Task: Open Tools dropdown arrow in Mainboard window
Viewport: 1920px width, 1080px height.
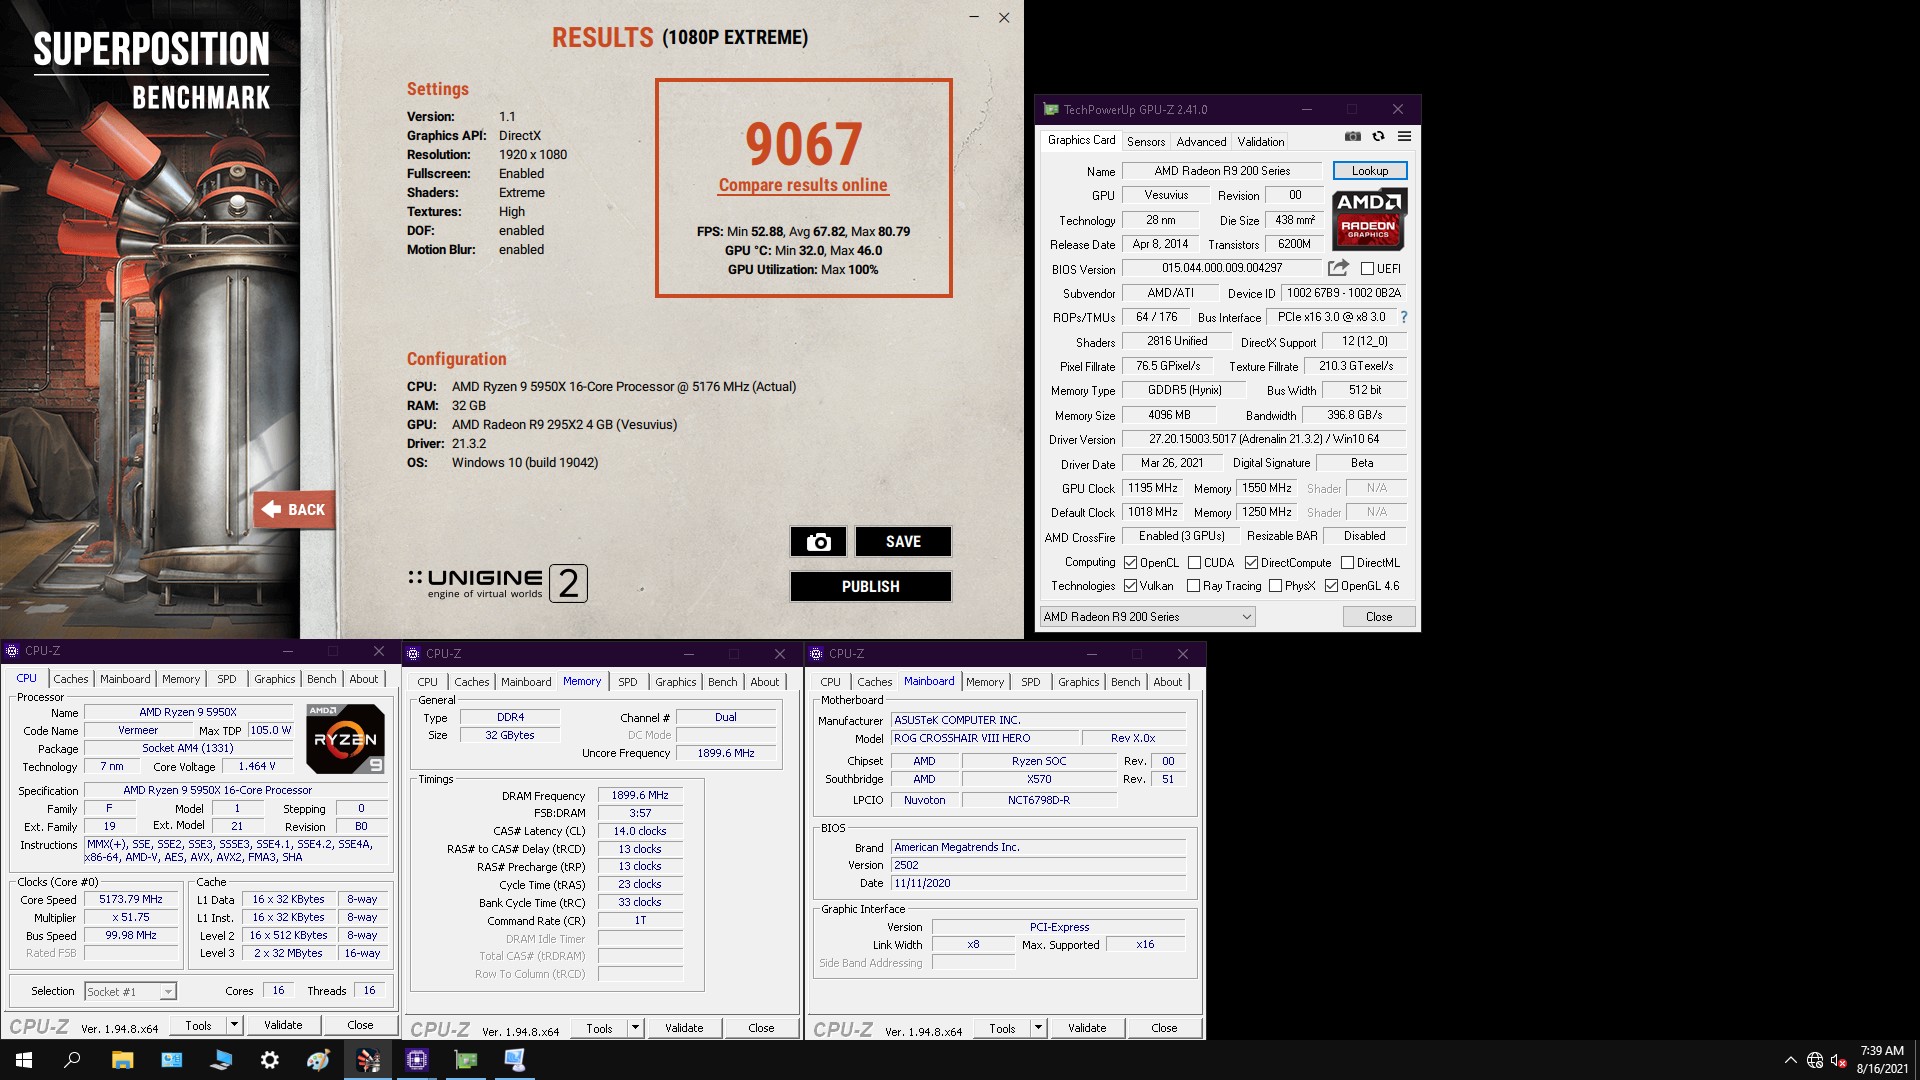Action: click(1038, 1028)
